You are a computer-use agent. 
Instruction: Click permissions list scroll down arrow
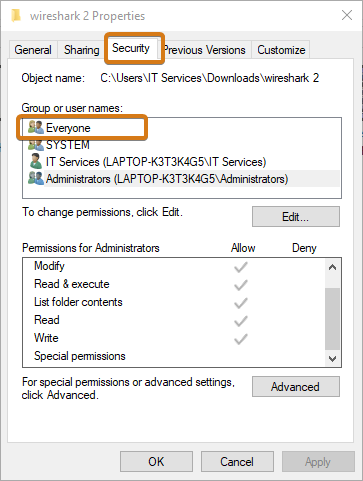(x=332, y=359)
